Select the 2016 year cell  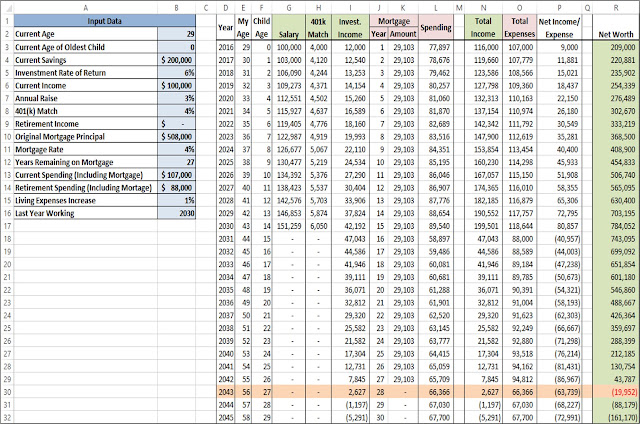click(226, 47)
